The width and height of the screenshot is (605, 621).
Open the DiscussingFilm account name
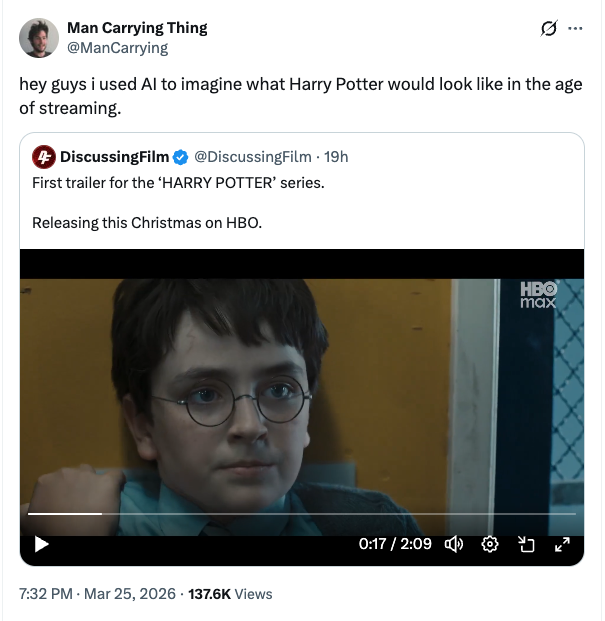click(x=114, y=157)
